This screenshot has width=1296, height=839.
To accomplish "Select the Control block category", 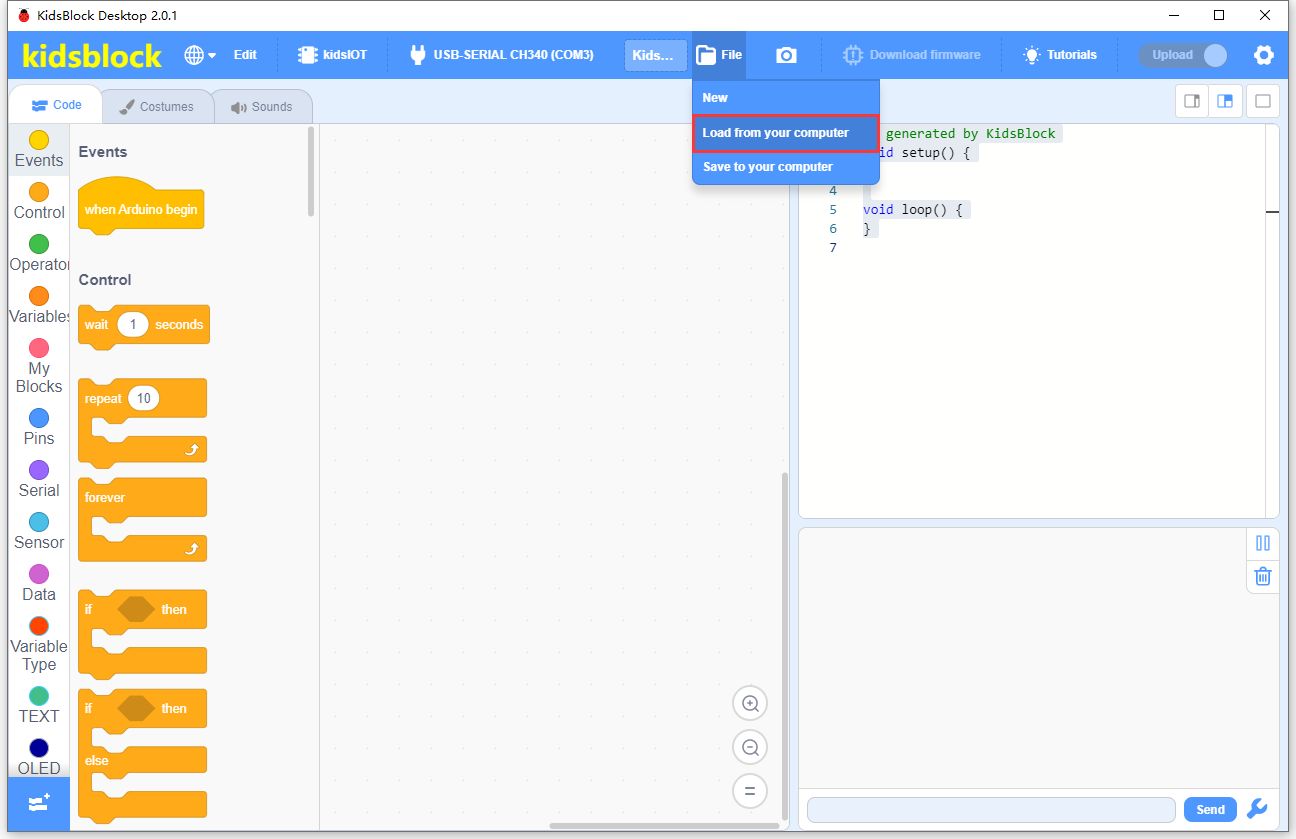I will point(39,202).
